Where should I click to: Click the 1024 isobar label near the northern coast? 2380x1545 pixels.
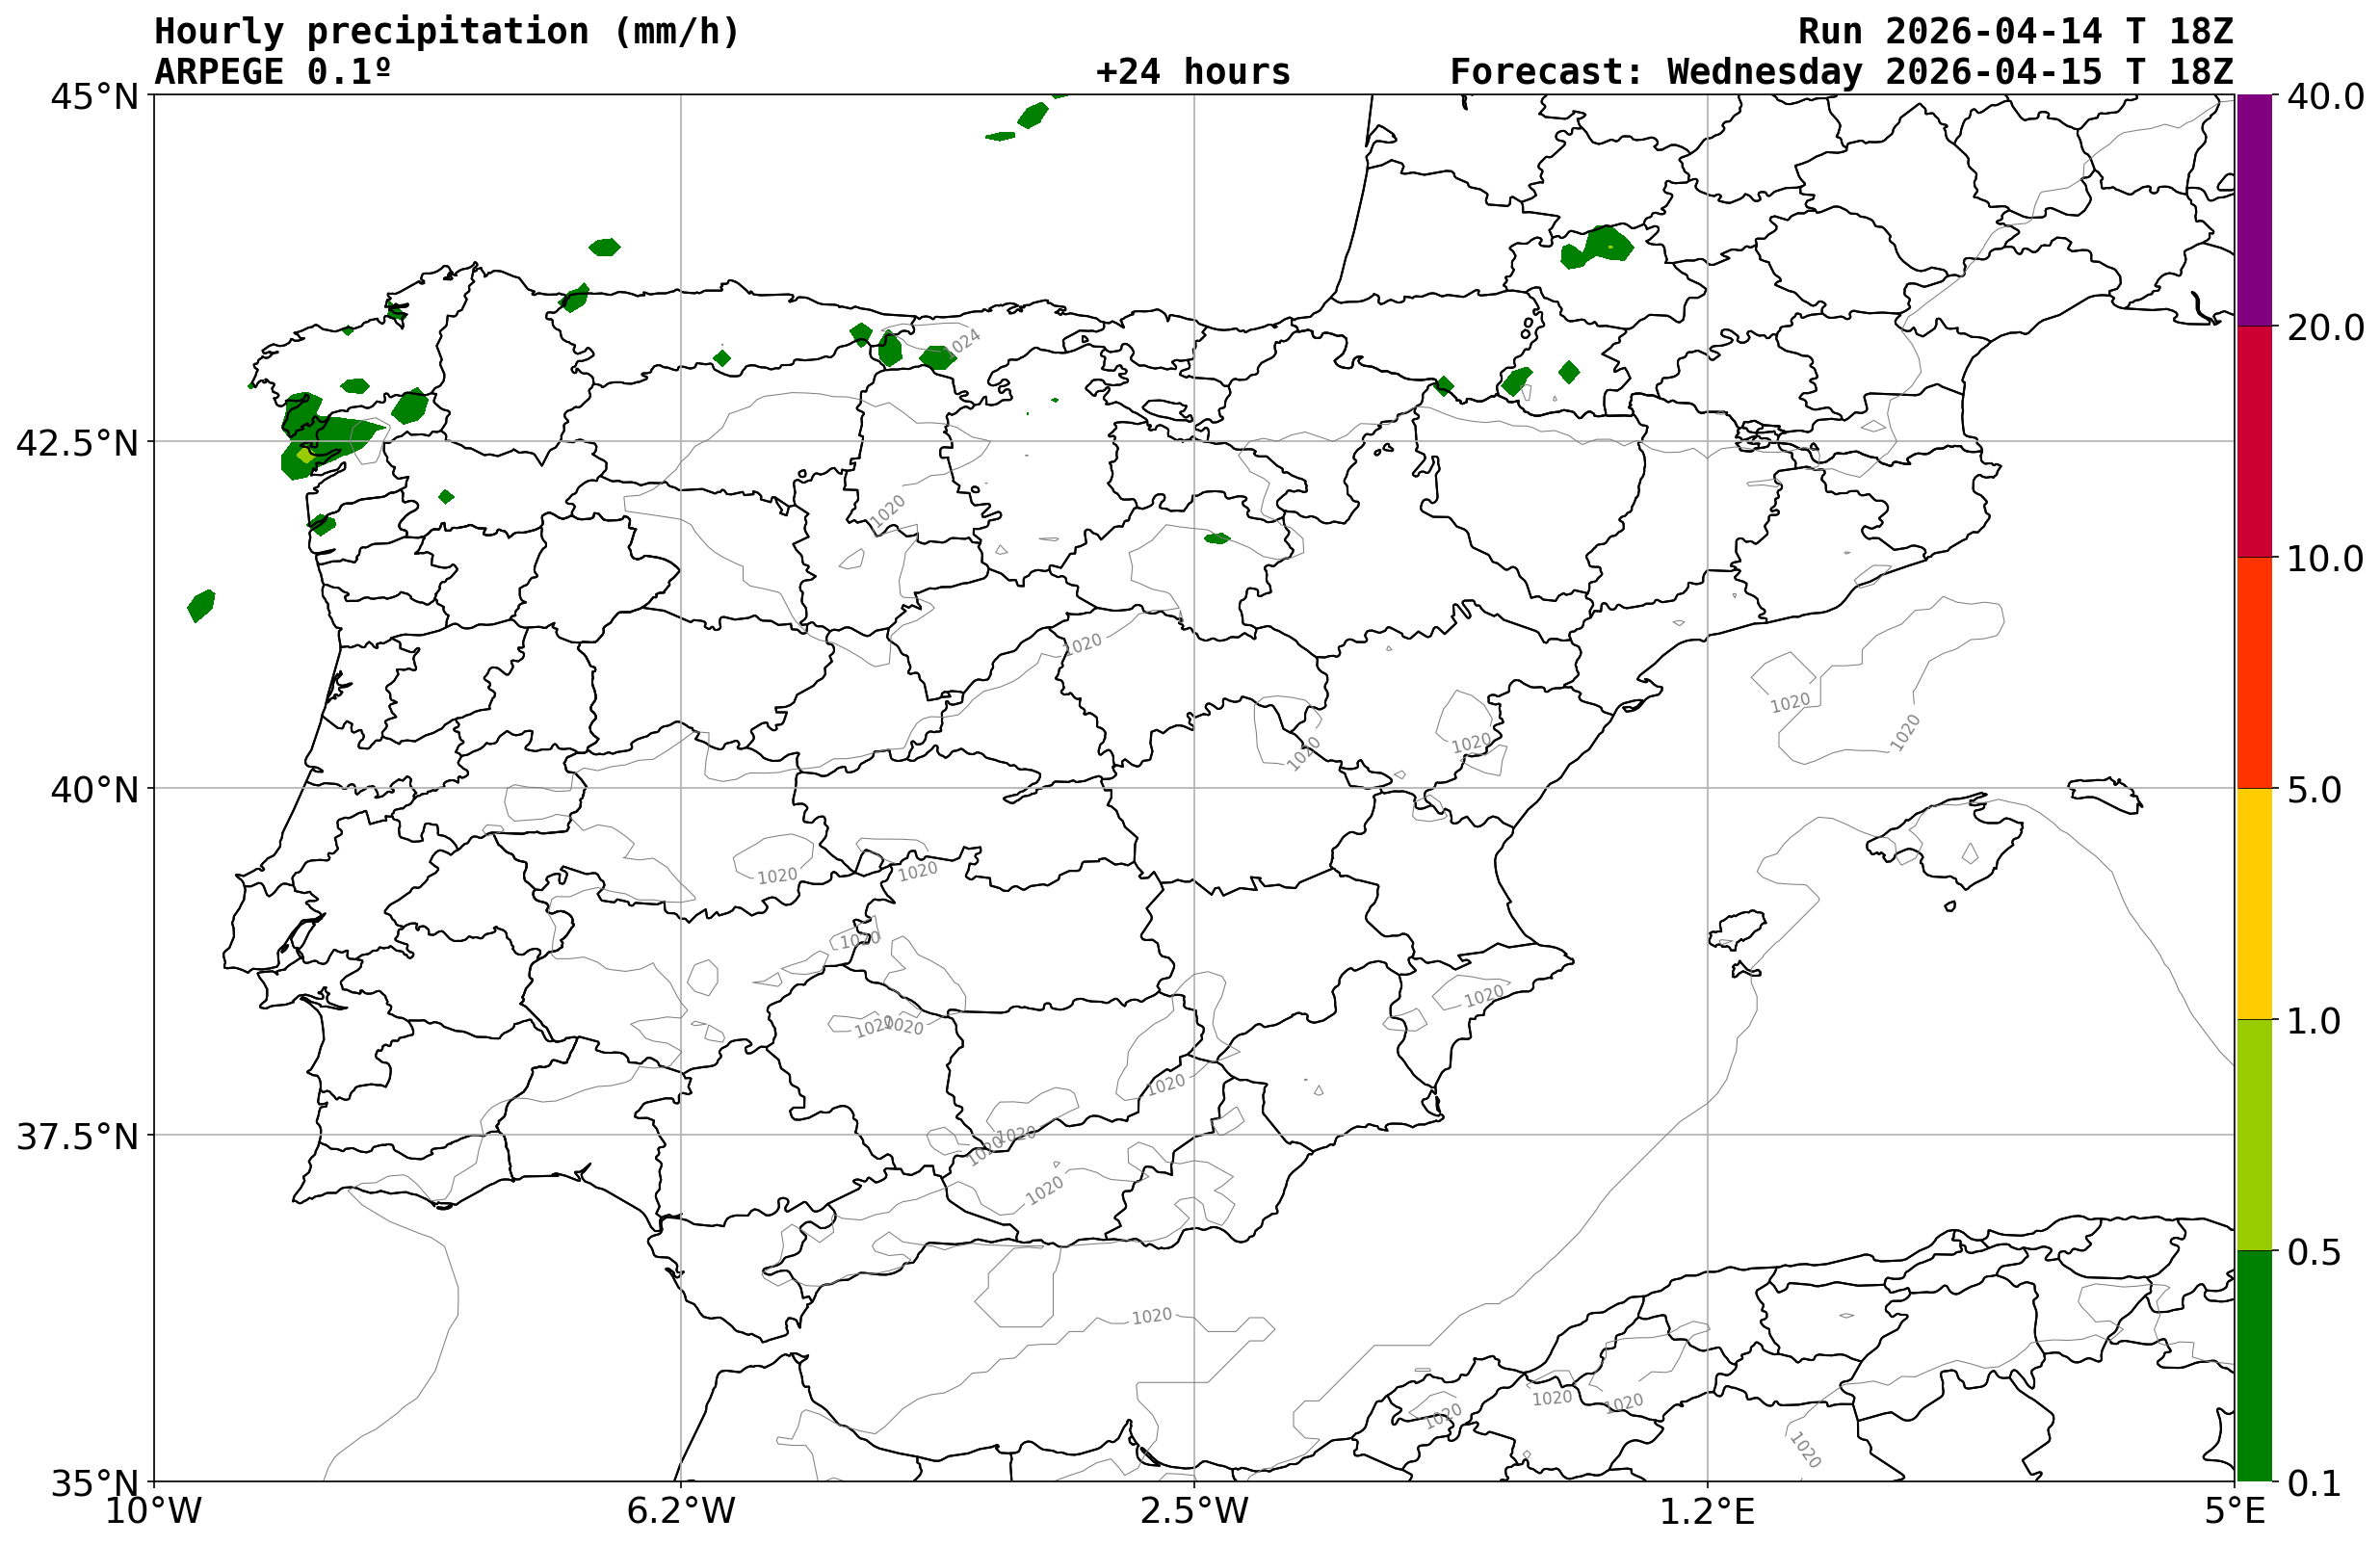click(963, 342)
